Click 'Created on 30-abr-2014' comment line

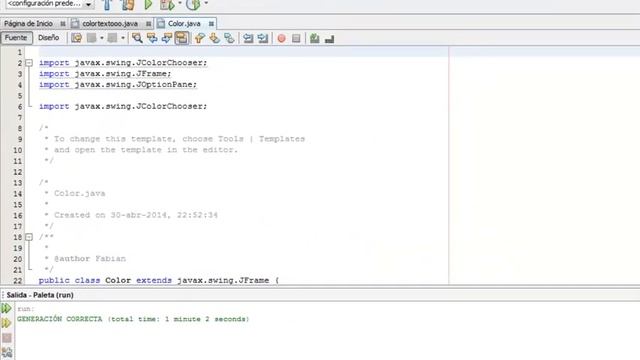[x=136, y=215]
